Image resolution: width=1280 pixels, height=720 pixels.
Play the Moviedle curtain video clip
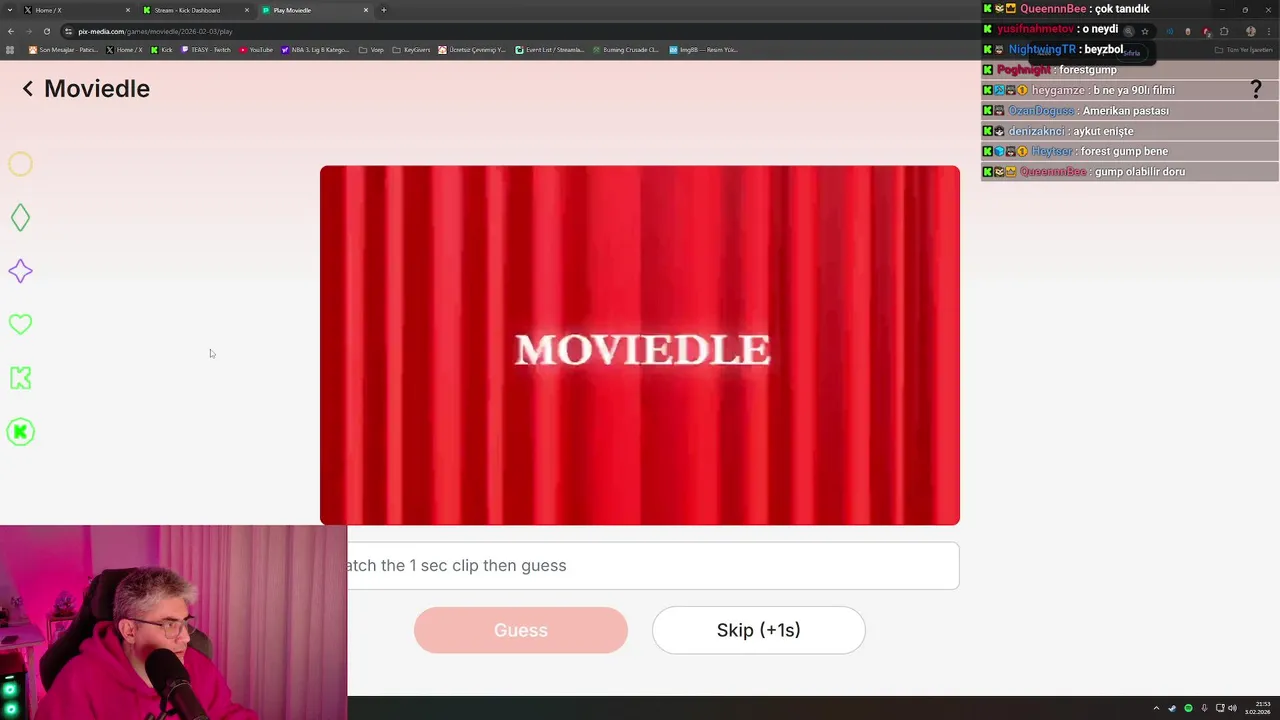(x=640, y=345)
